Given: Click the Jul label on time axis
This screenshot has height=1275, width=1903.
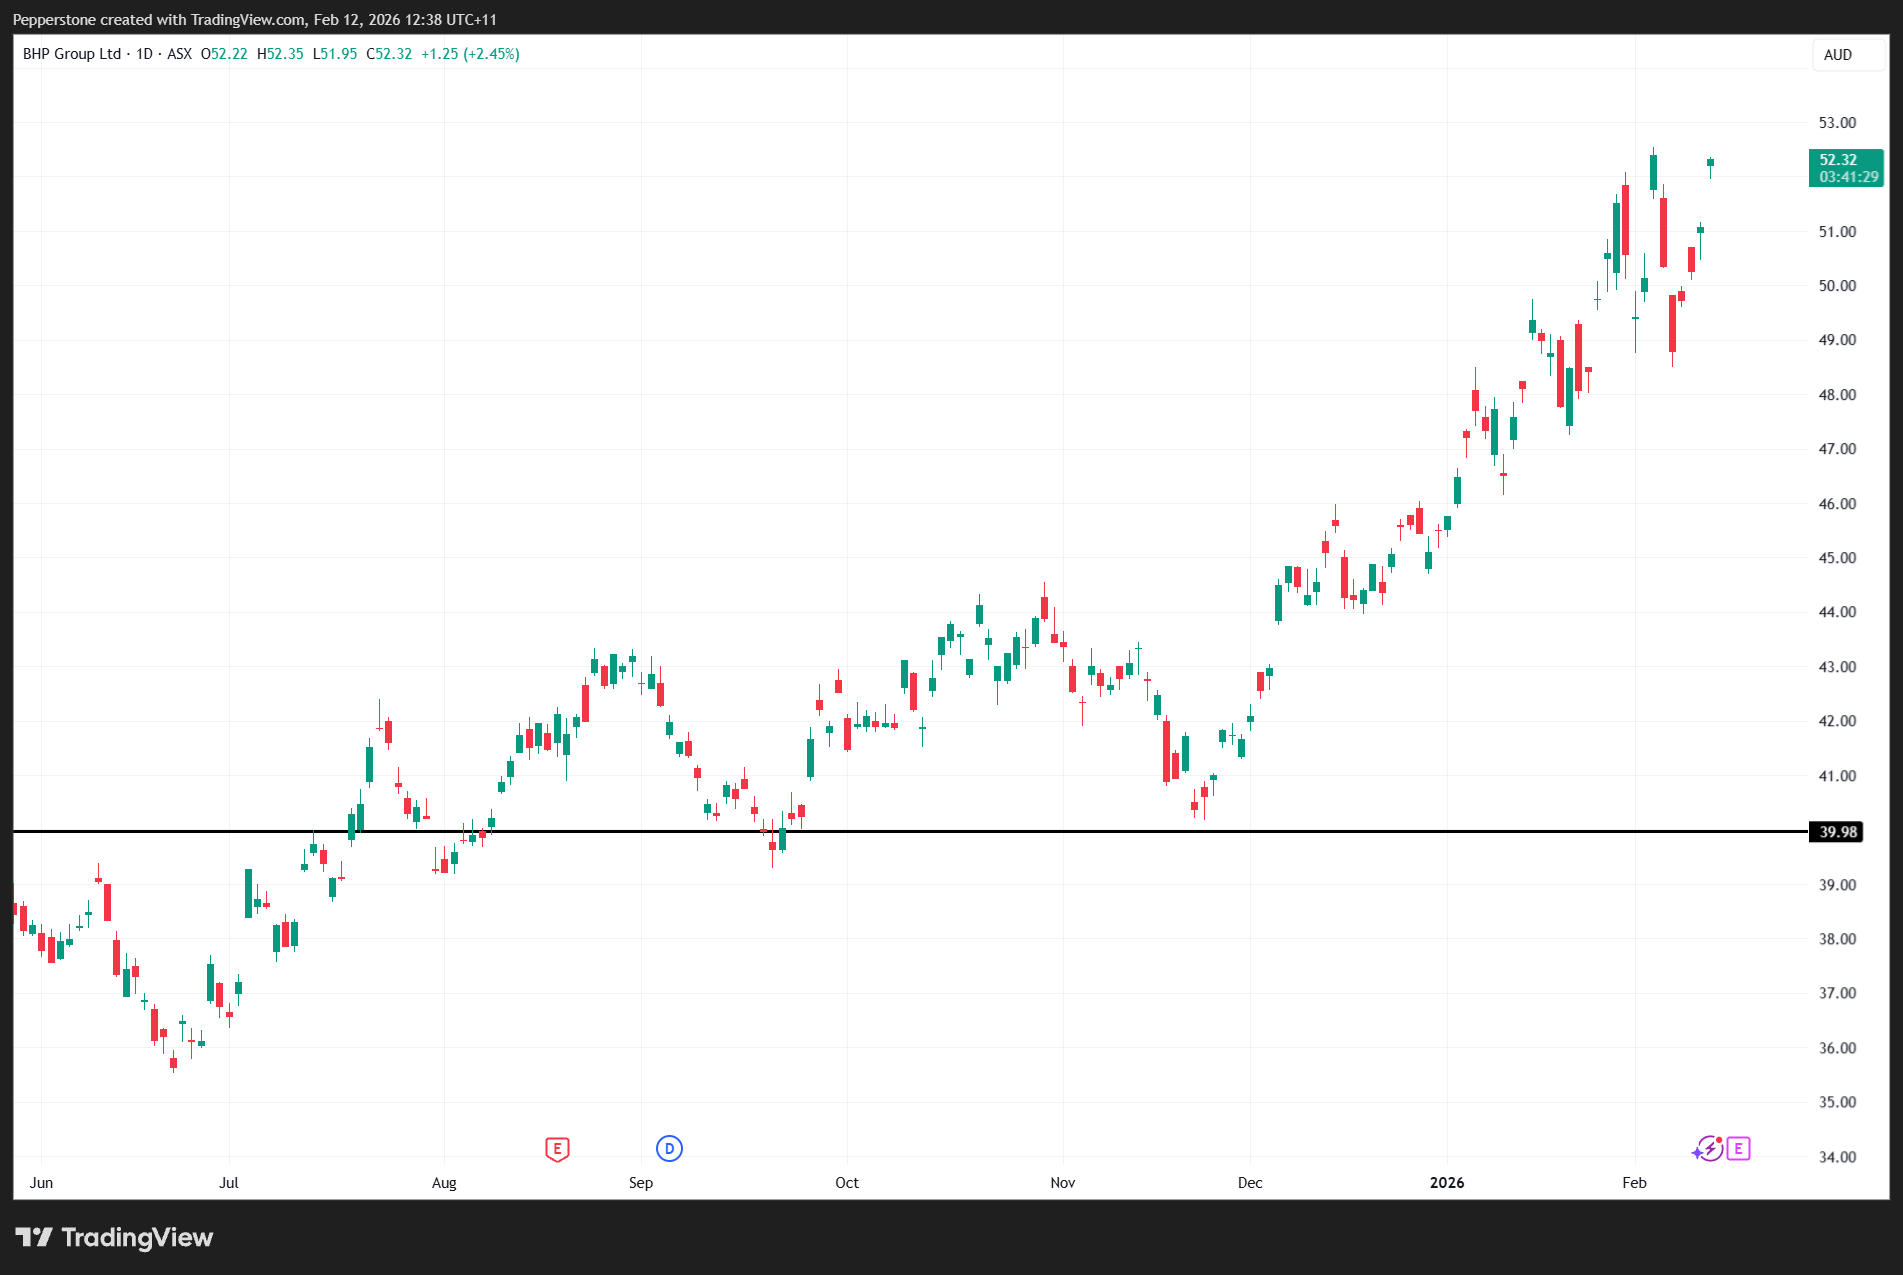Looking at the screenshot, I should point(229,1183).
